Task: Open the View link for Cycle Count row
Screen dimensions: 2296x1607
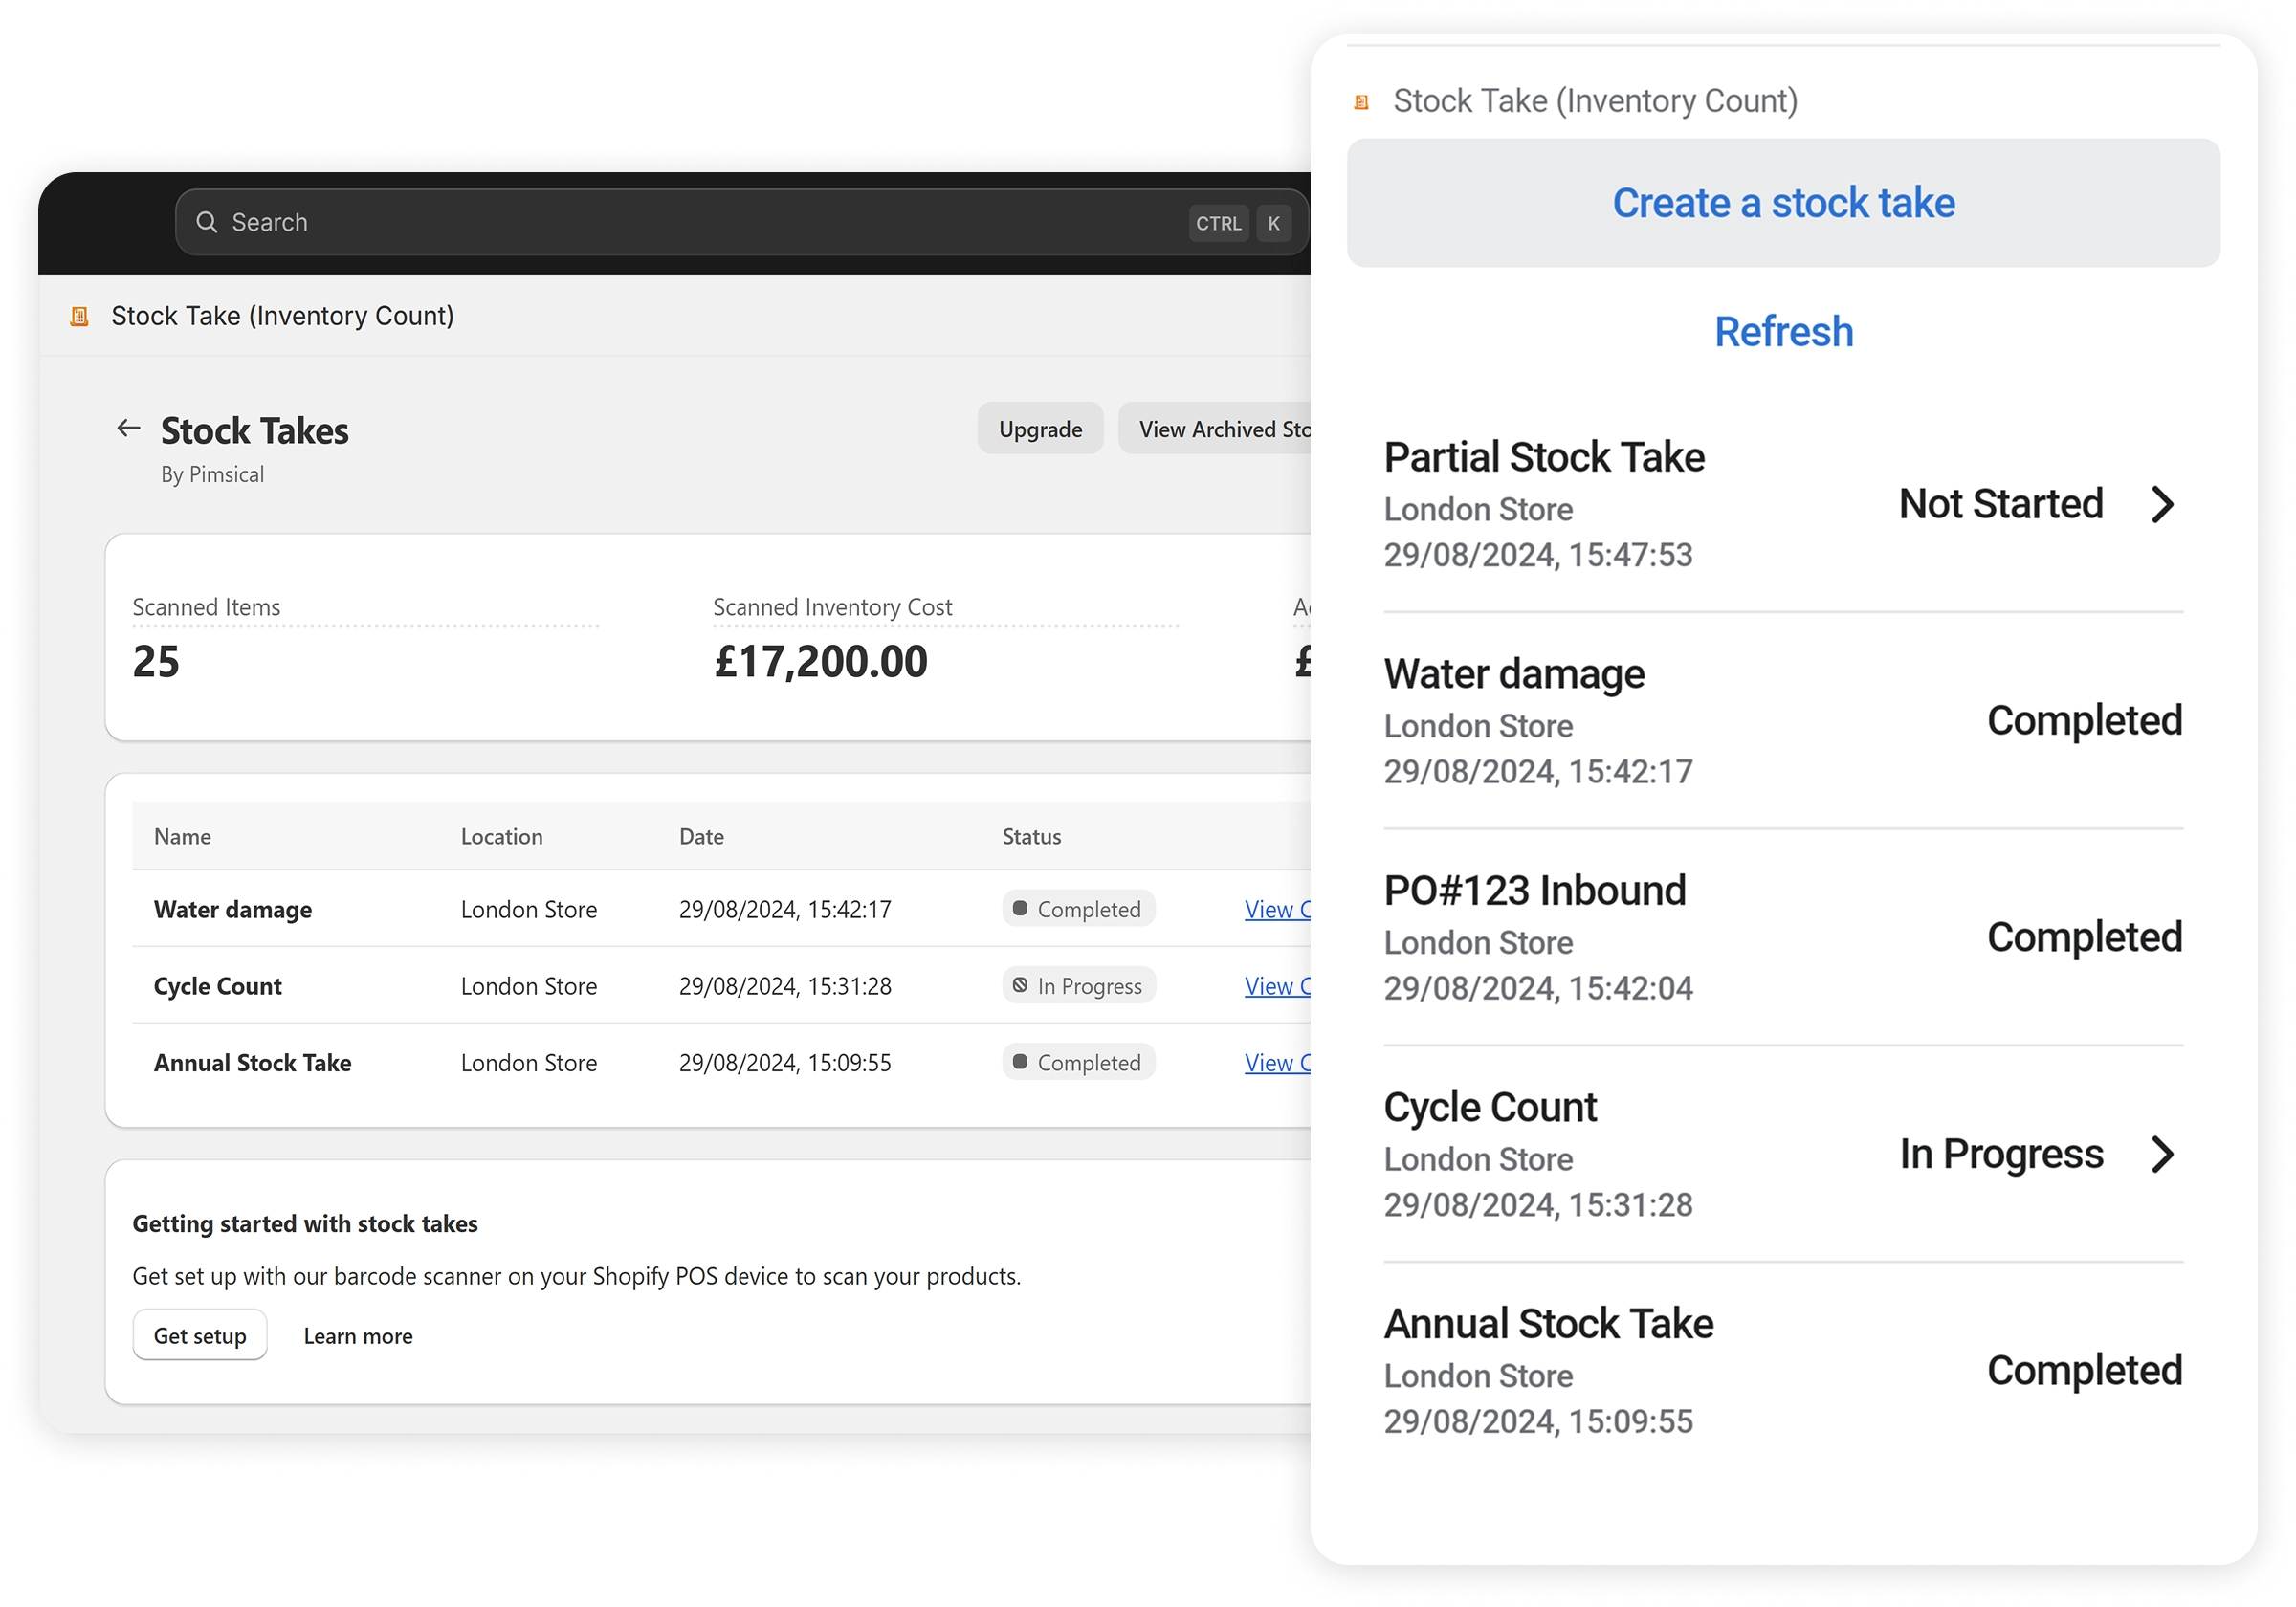Action: pyautogui.click(x=1277, y=987)
